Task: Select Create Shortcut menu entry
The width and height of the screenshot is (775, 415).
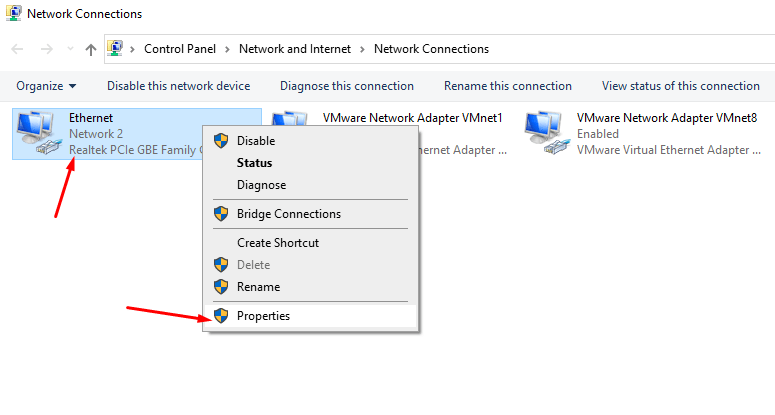Action: (x=277, y=243)
